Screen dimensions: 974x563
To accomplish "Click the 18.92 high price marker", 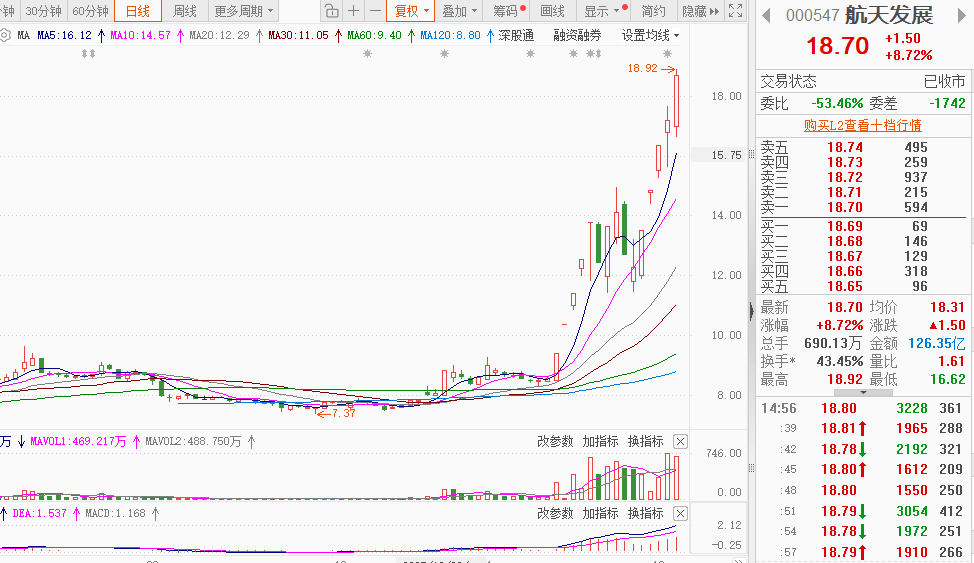I will coord(651,68).
